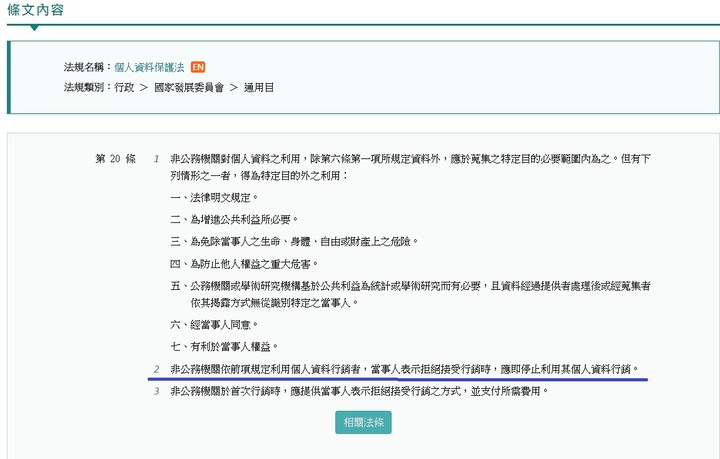This screenshot has width=720, height=459.
Task: Click the line 一、法律明文規定。
Action: pos(214,198)
